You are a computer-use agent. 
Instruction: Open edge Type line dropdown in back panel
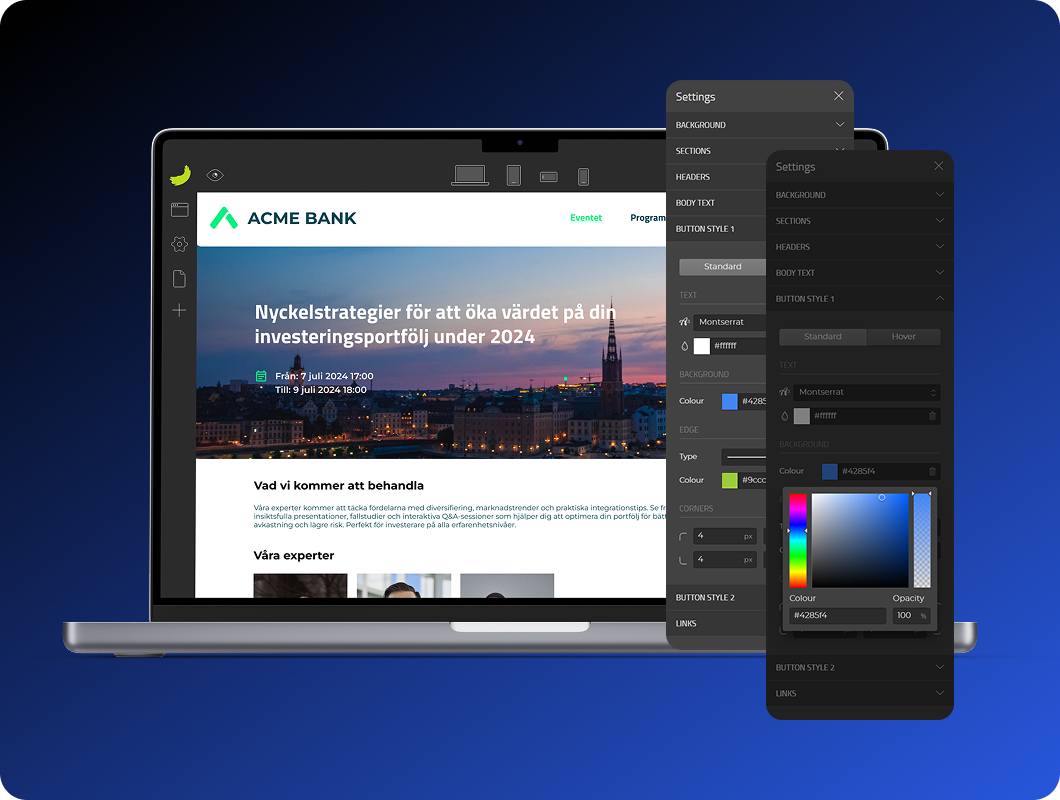pyautogui.click(x=744, y=457)
